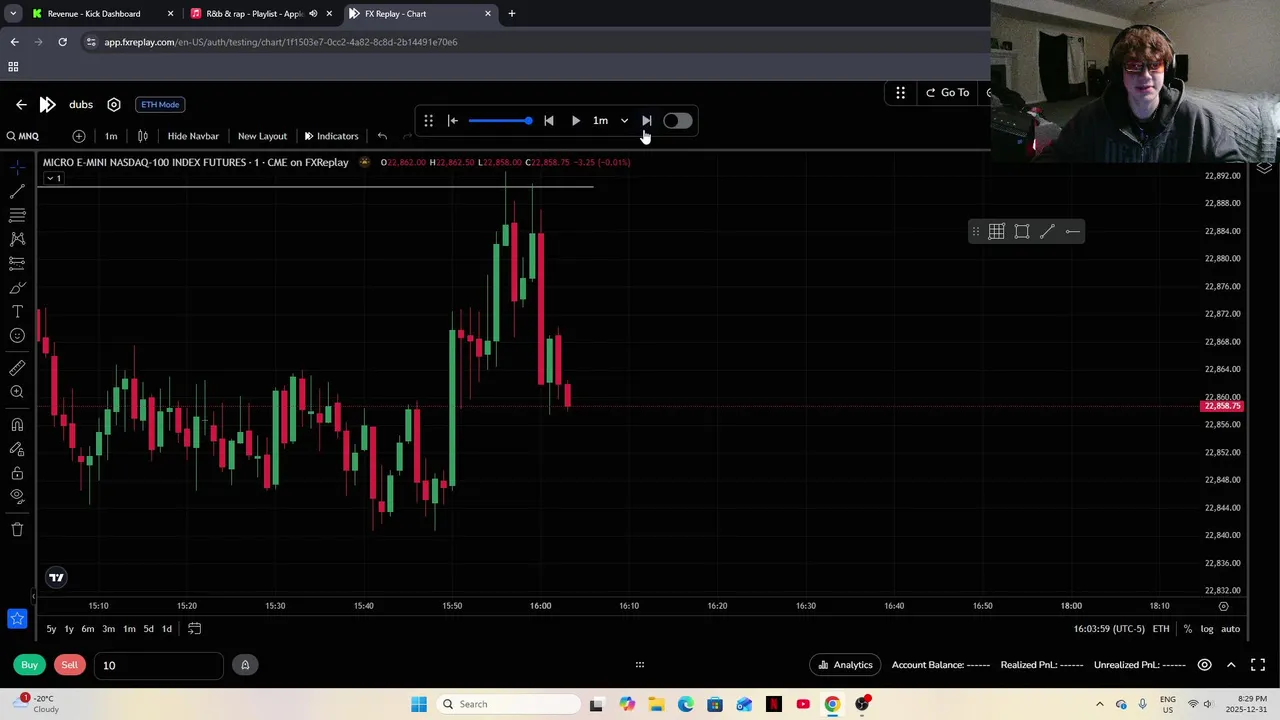The height and width of the screenshot is (720, 1280).
Task: Click the FX Replay logo icon
Action: [x=47, y=104]
